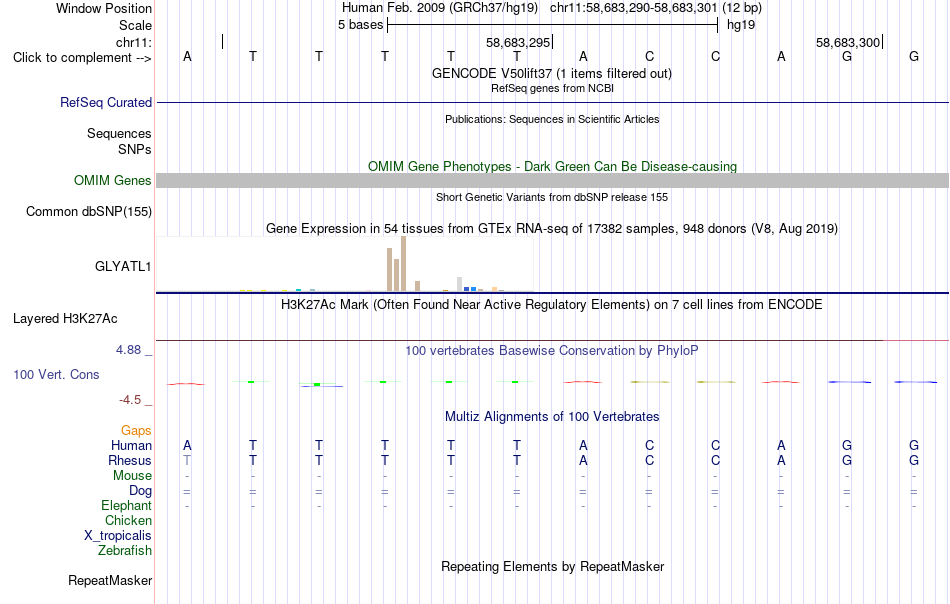Click the chr11: ruler label
This screenshot has height=604, width=950.
pyautogui.click(x=133, y=42)
